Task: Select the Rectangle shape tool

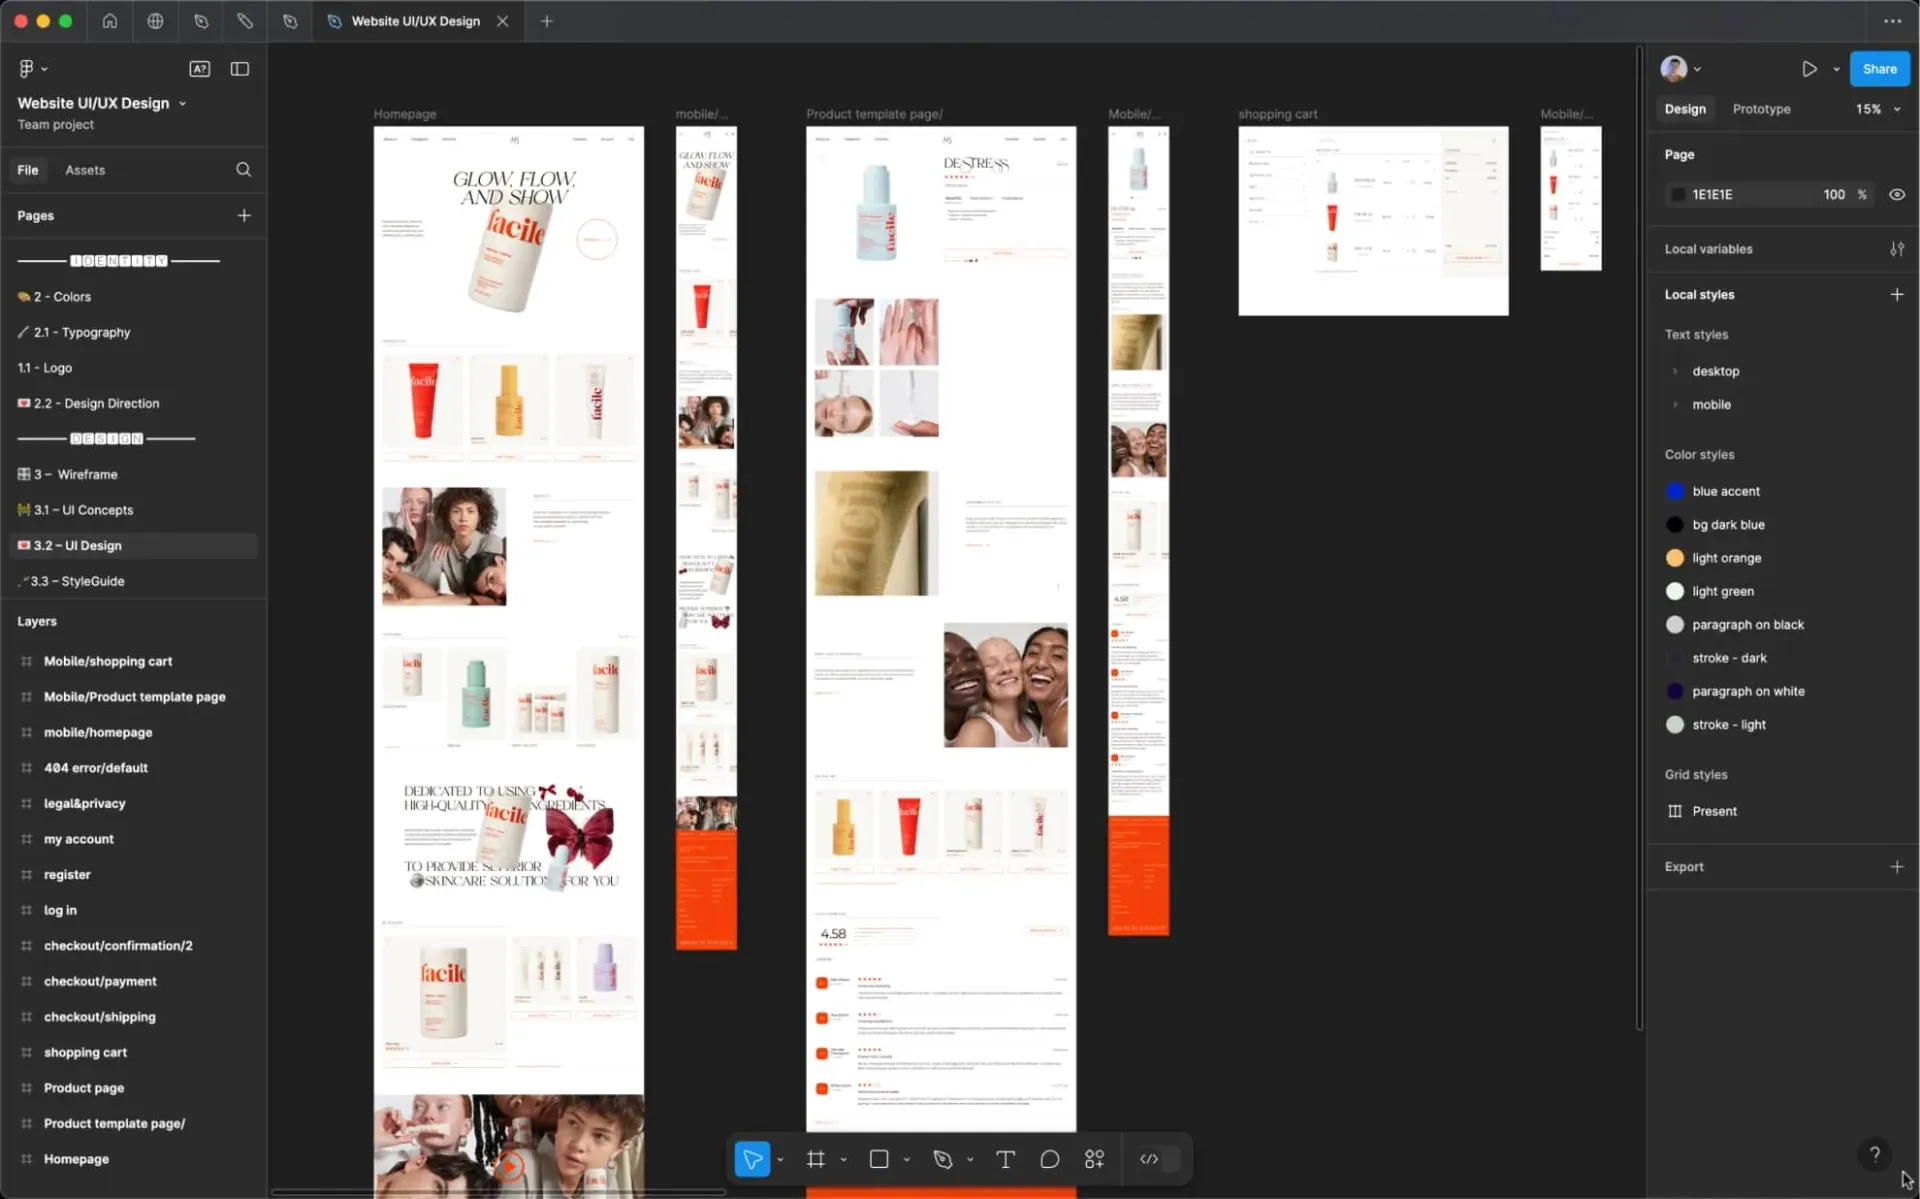Action: pyautogui.click(x=879, y=1159)
